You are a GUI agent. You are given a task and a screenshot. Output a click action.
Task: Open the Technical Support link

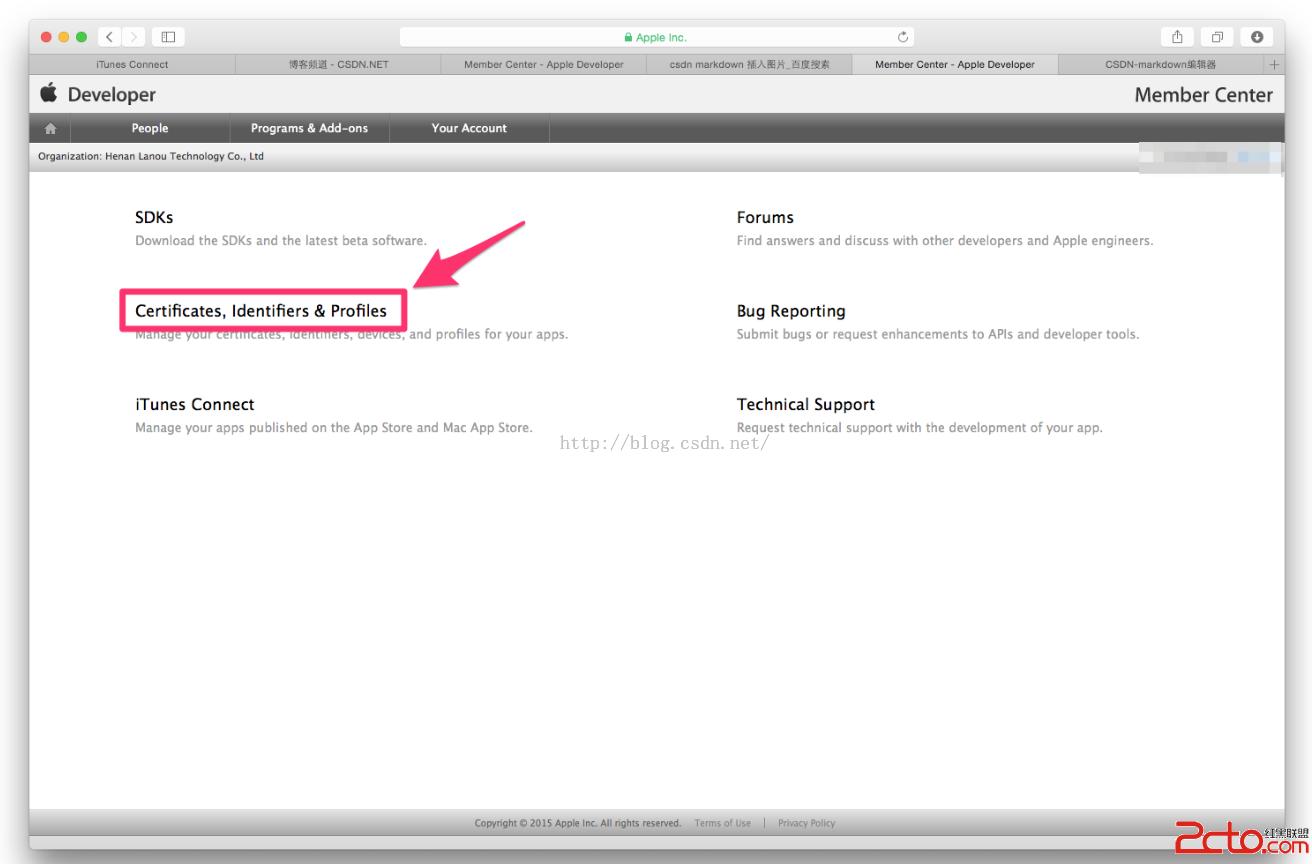pyautogui.click(x=806, y=404)
